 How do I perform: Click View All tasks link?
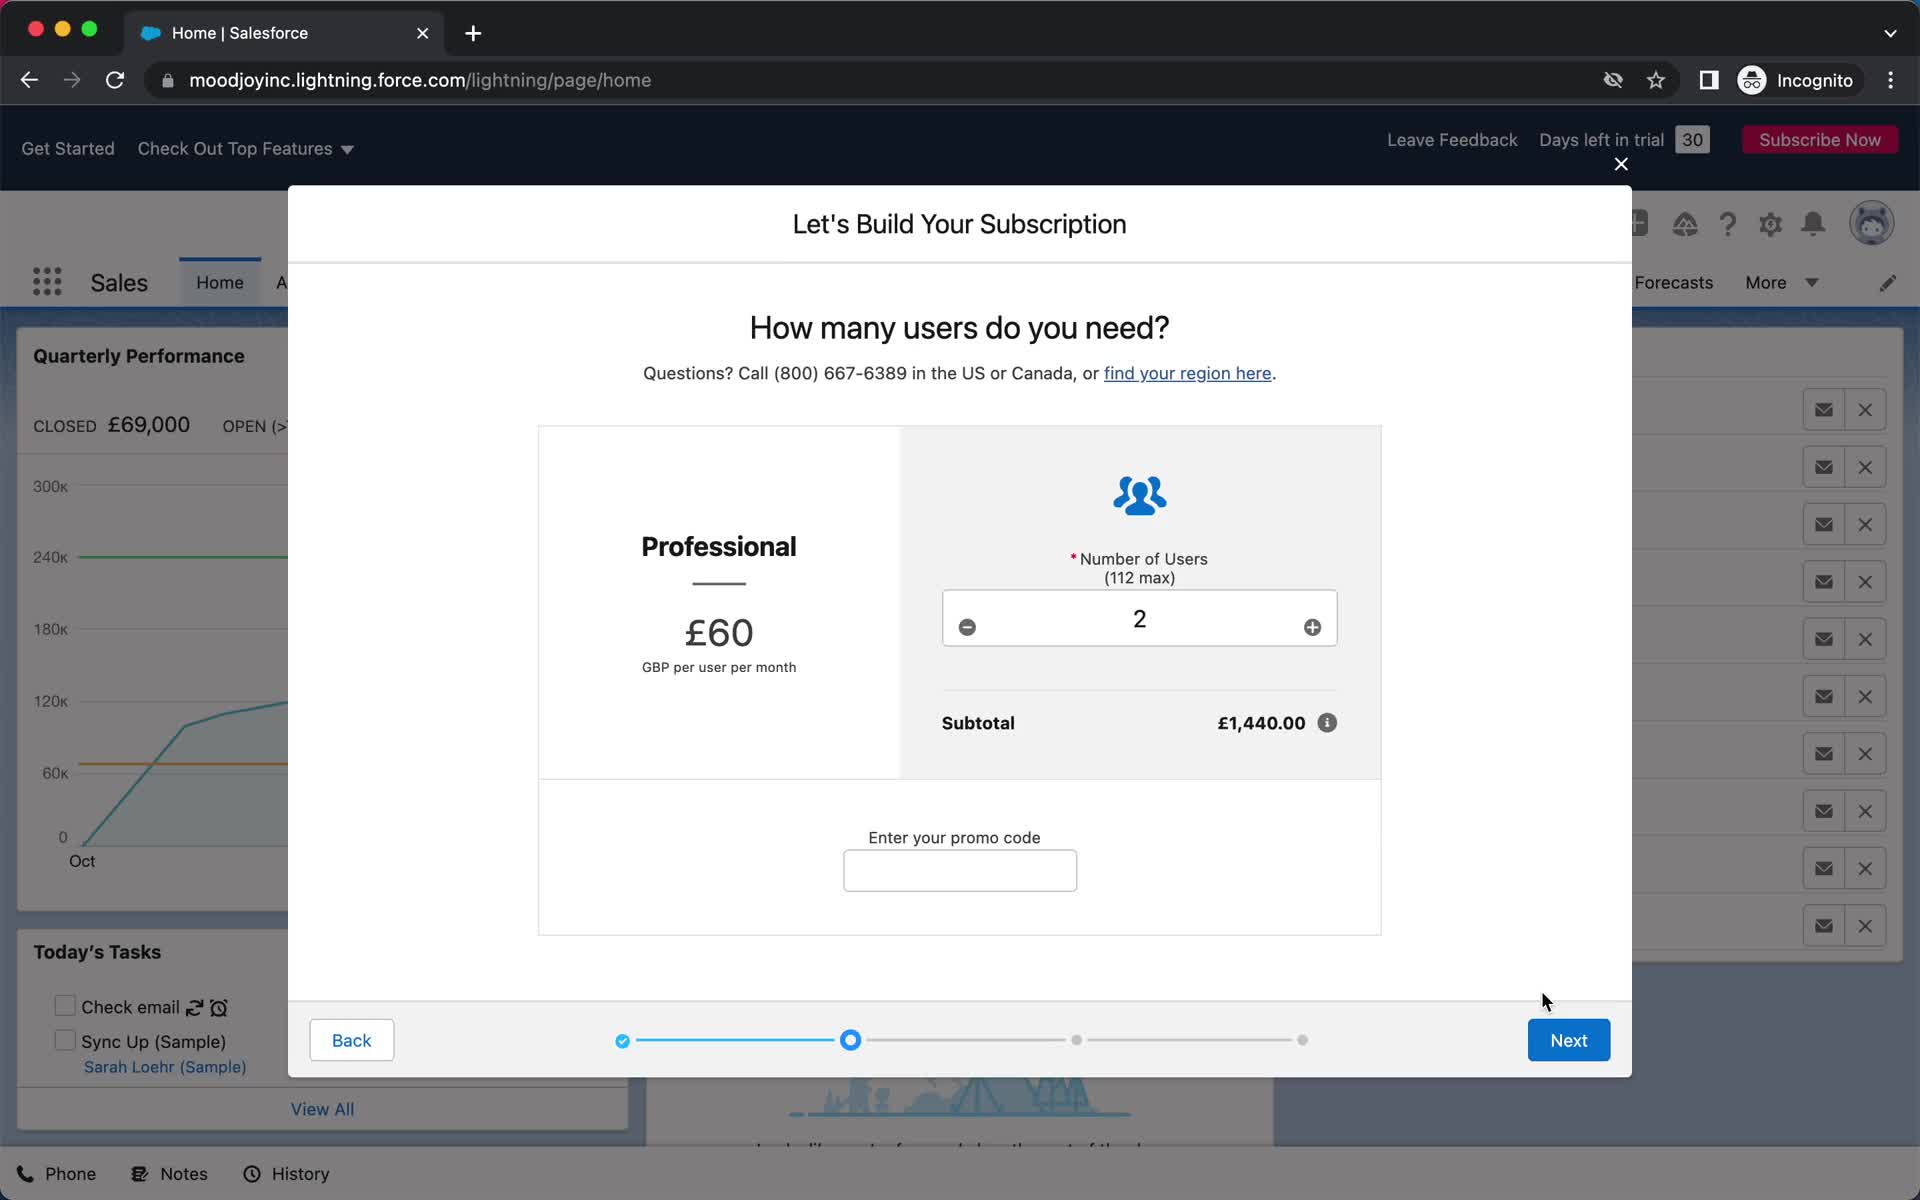coord(322,1109)
